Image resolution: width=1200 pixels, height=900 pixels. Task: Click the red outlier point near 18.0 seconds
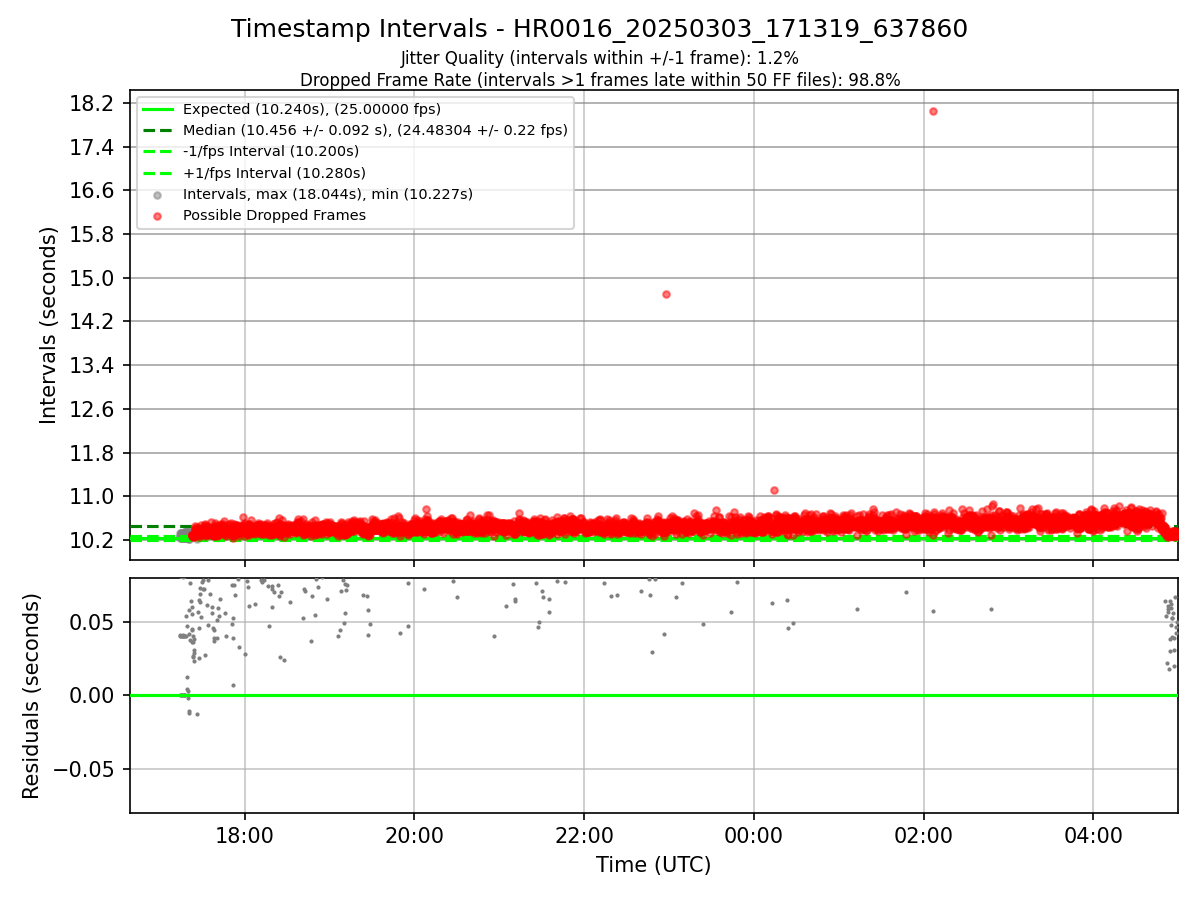pos(933,111)
